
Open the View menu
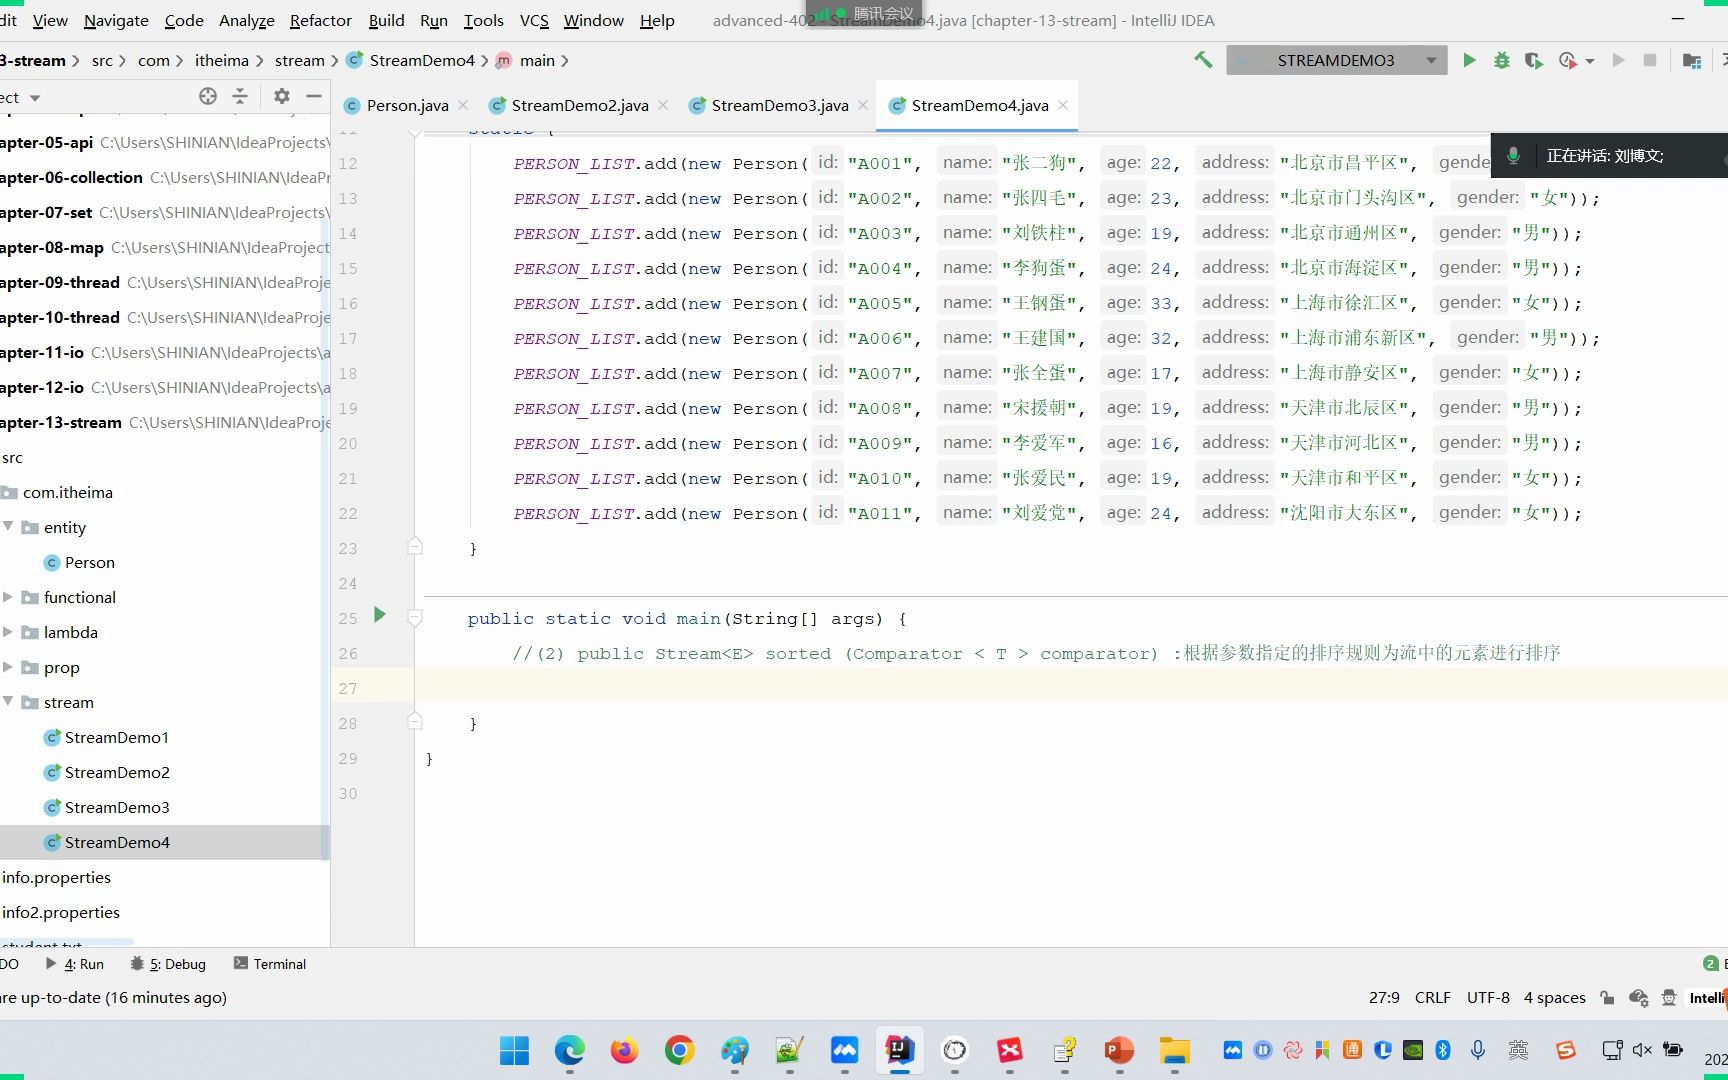50,20
